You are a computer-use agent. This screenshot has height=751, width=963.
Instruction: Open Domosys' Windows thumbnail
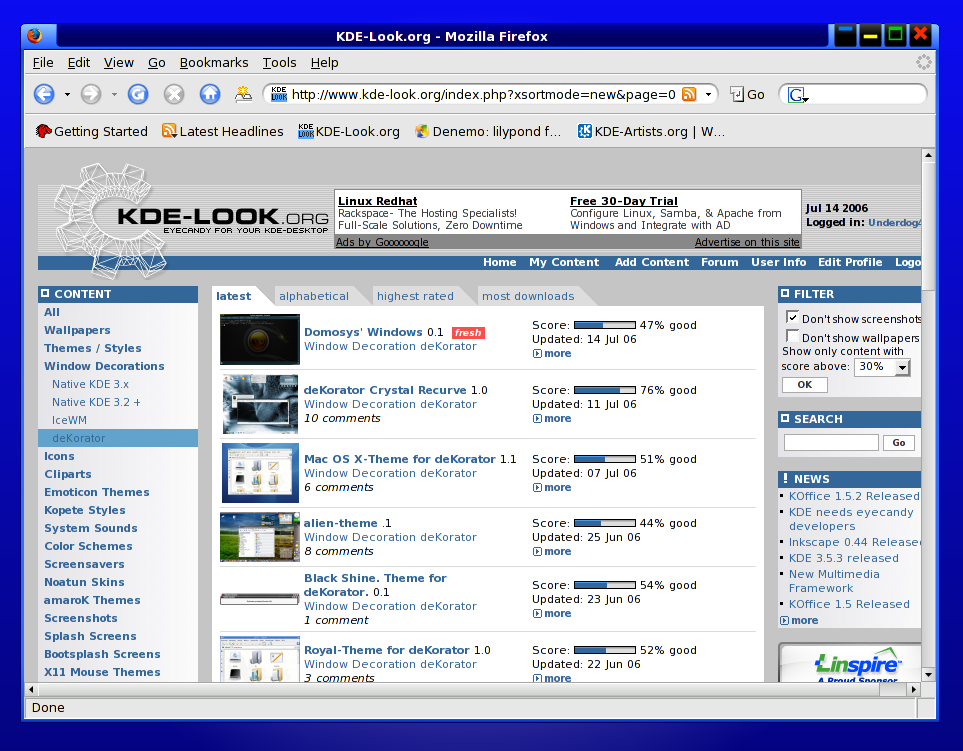(260, 339)
